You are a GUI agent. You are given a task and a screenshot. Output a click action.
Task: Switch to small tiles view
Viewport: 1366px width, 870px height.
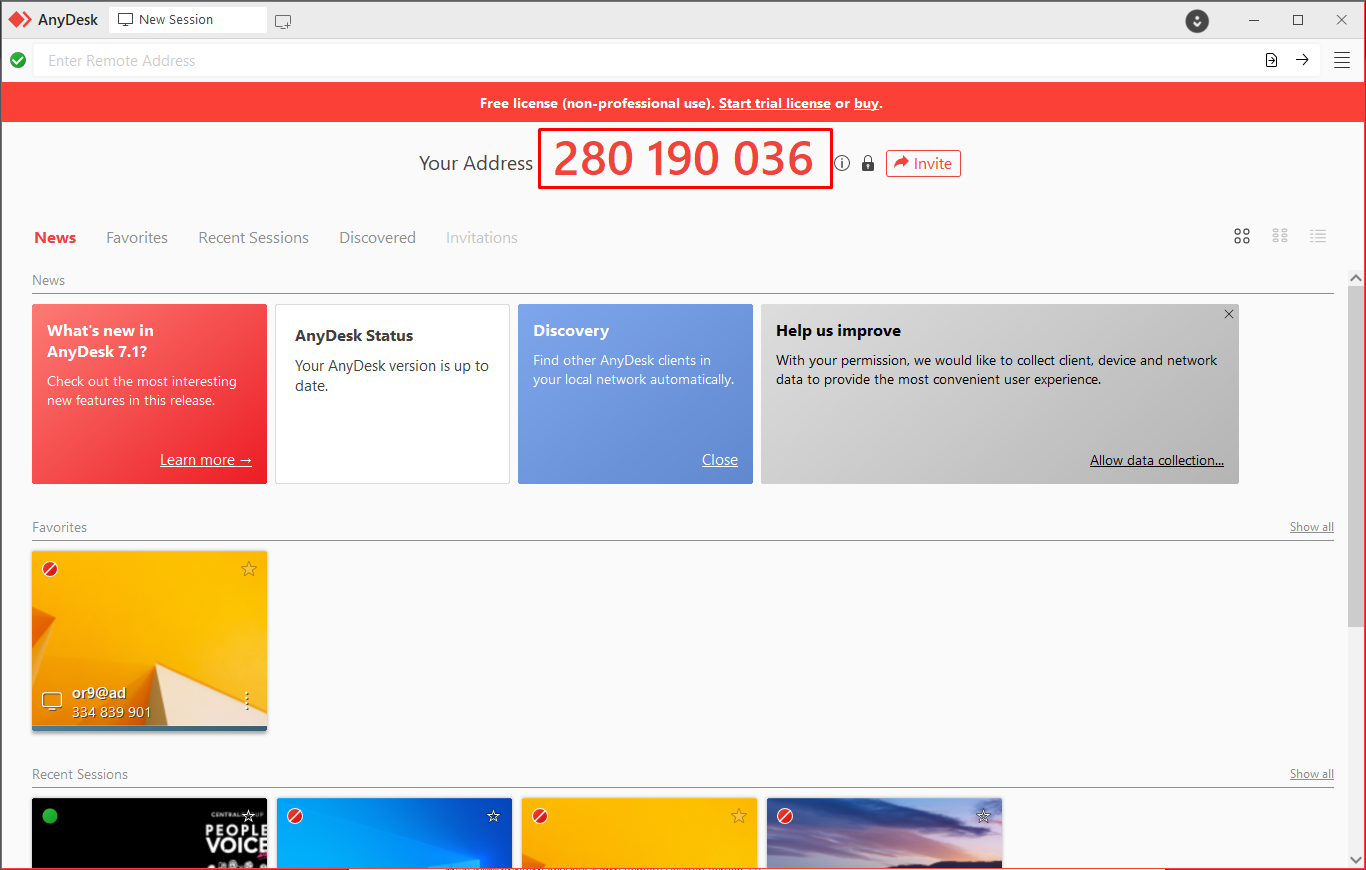click(1280, 236)
